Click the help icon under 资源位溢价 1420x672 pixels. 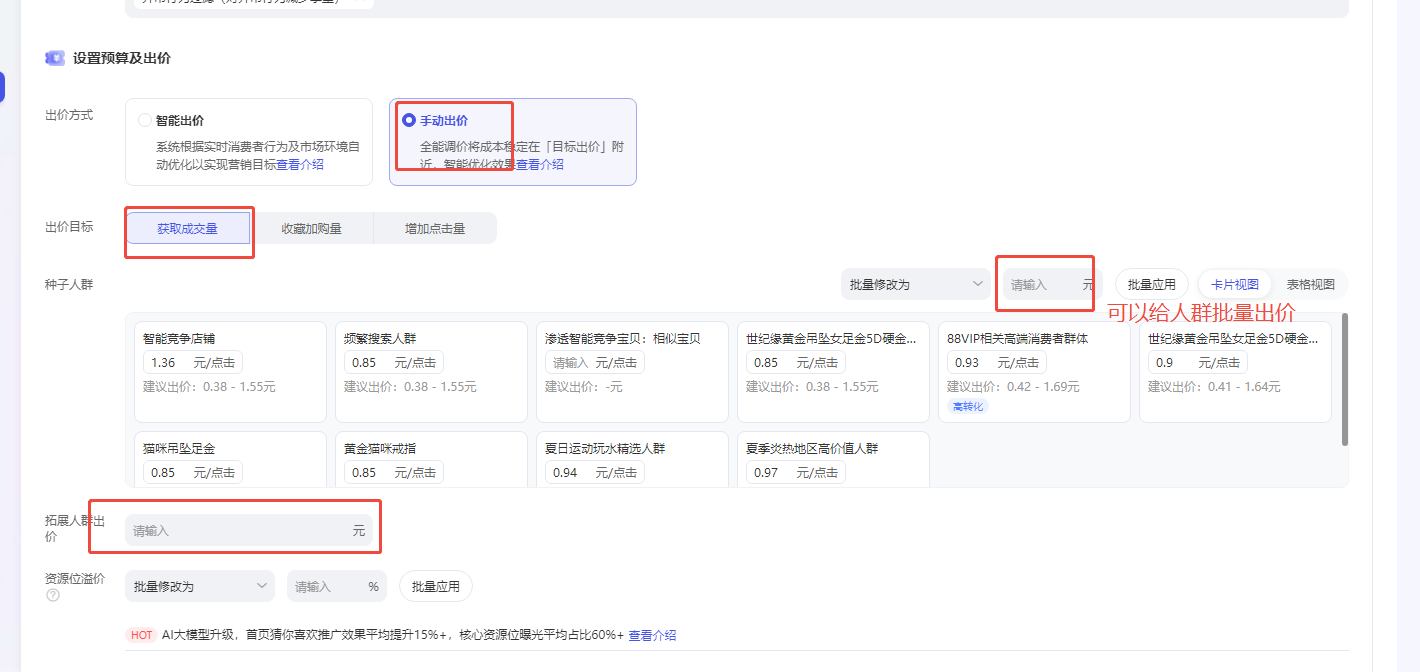53,595
